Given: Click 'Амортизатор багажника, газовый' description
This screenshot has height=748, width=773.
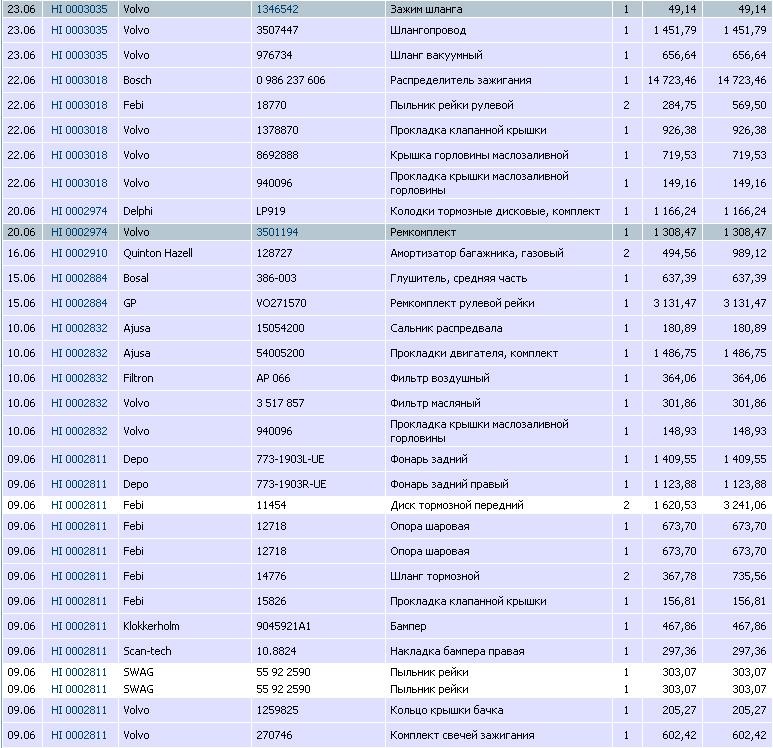Looking at the screenshot, I should [476, 253].
